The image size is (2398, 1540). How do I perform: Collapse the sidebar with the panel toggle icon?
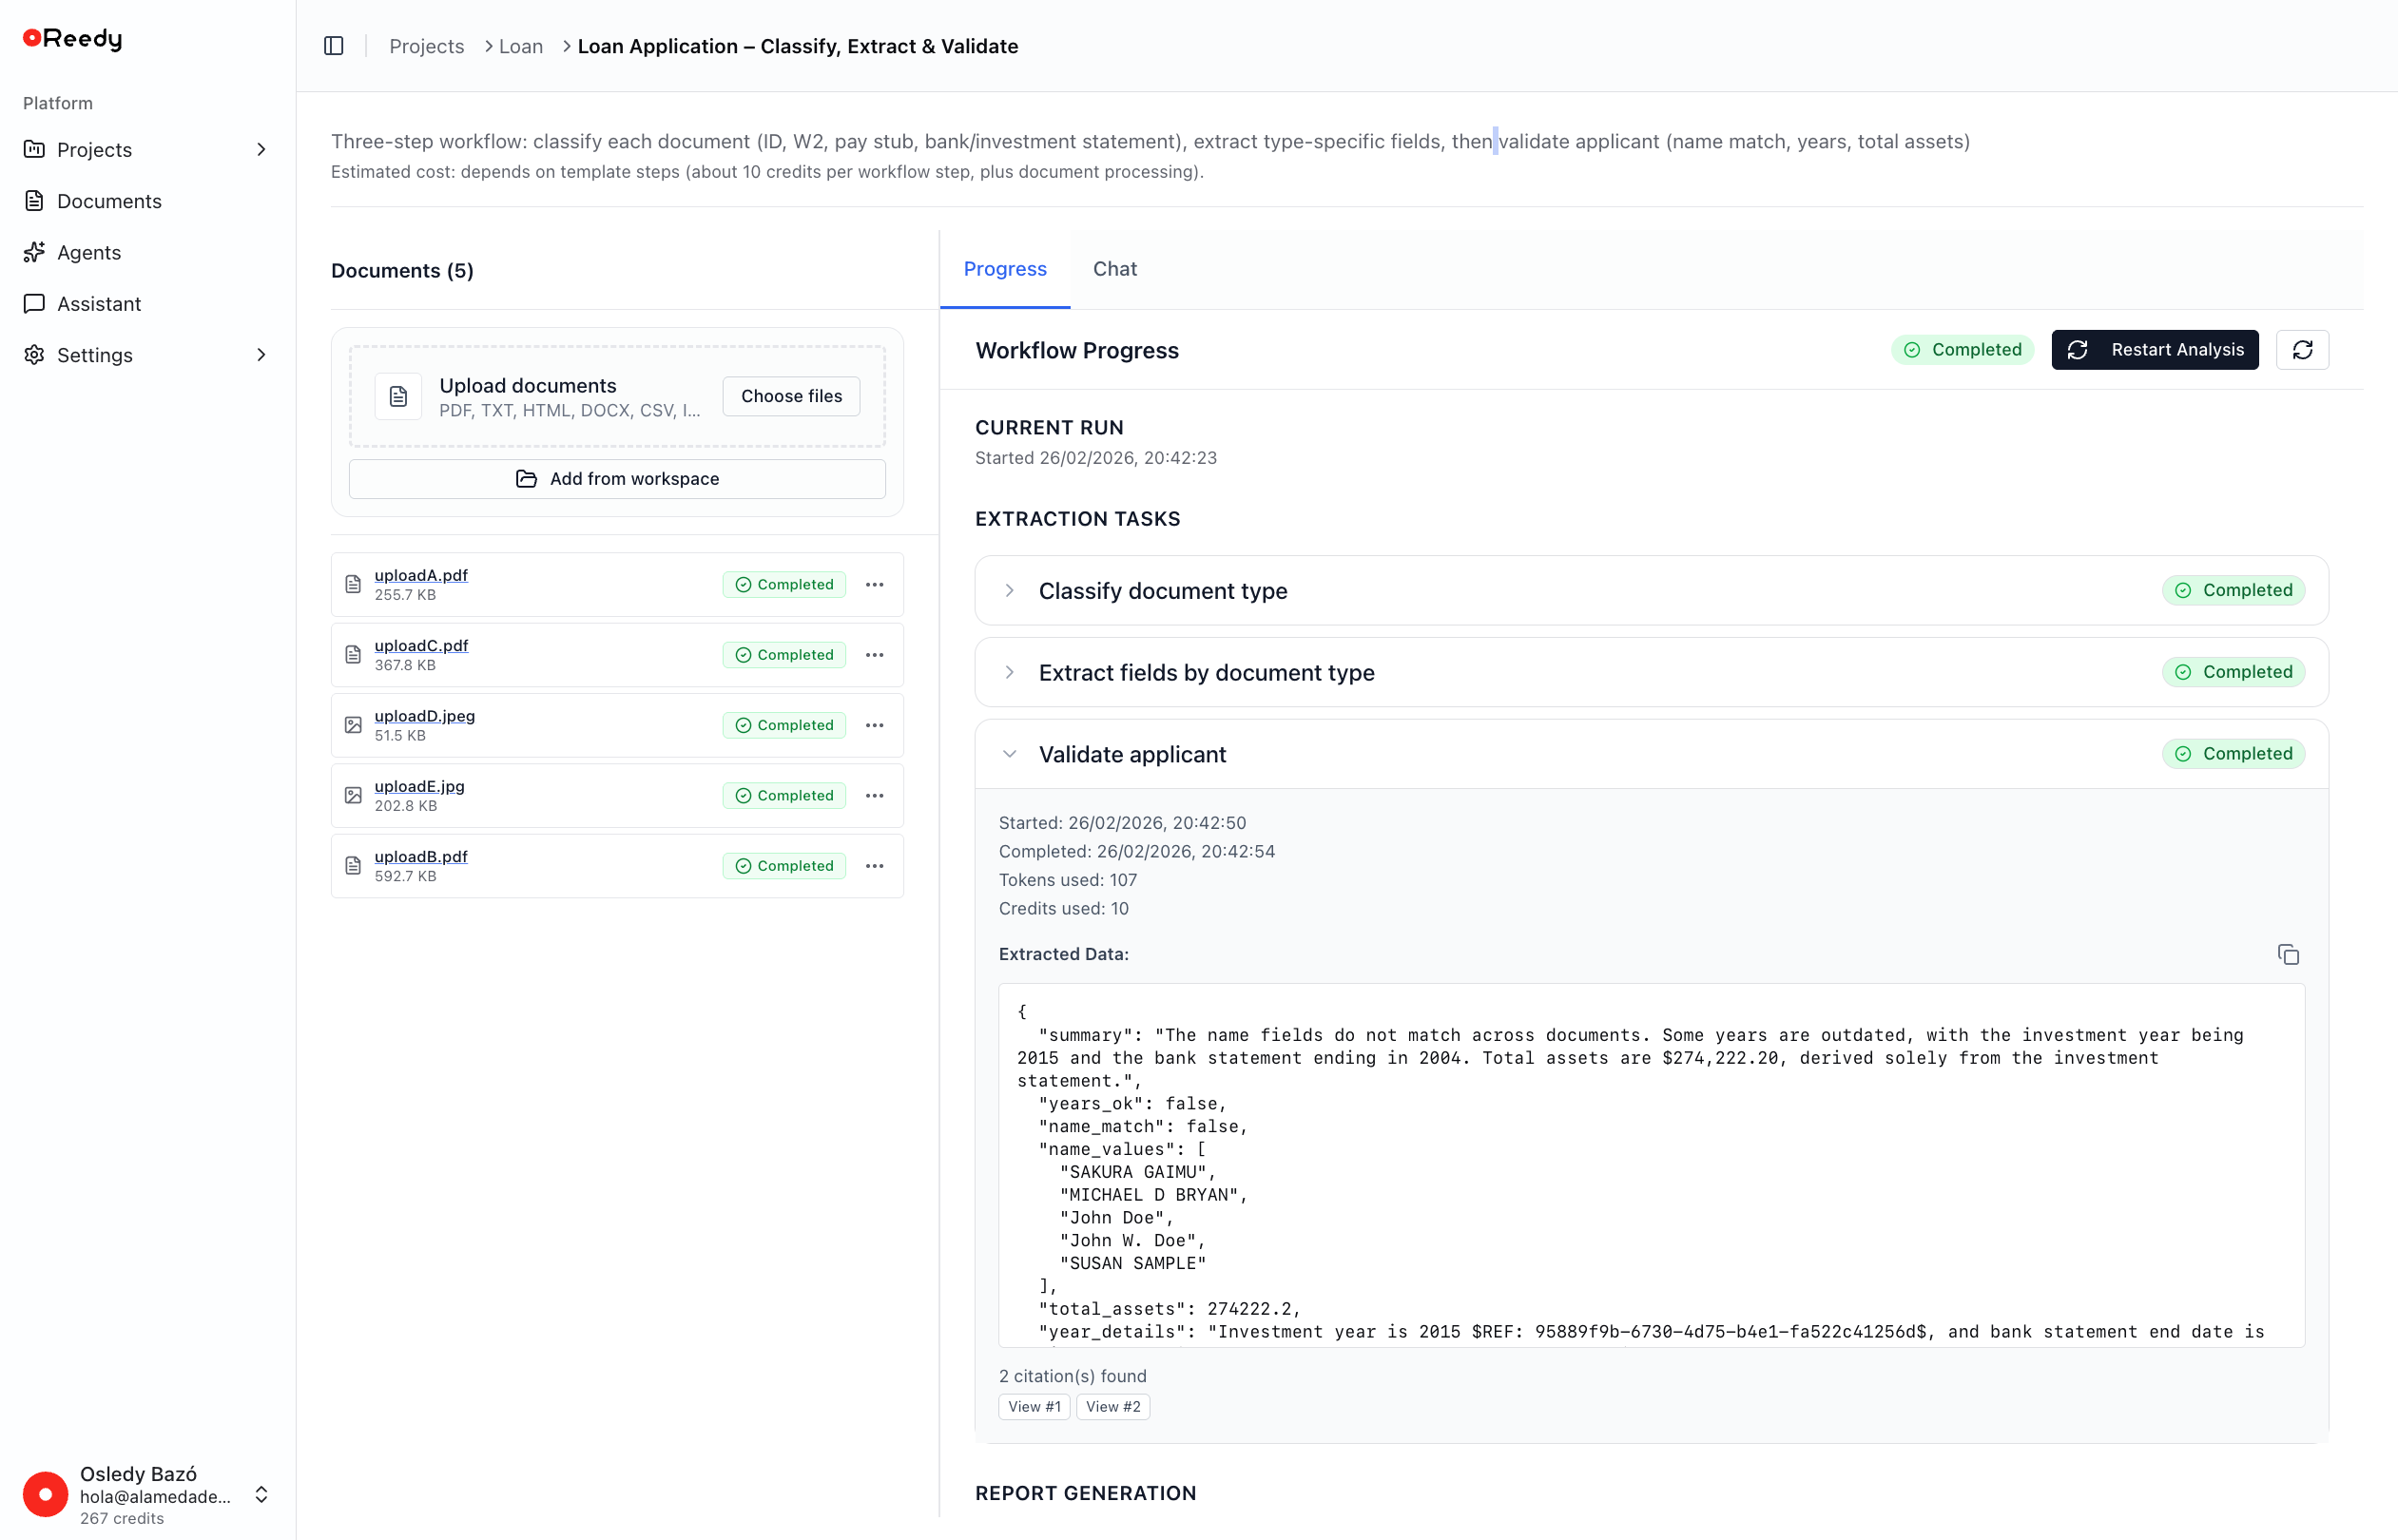tap(333, 46)
